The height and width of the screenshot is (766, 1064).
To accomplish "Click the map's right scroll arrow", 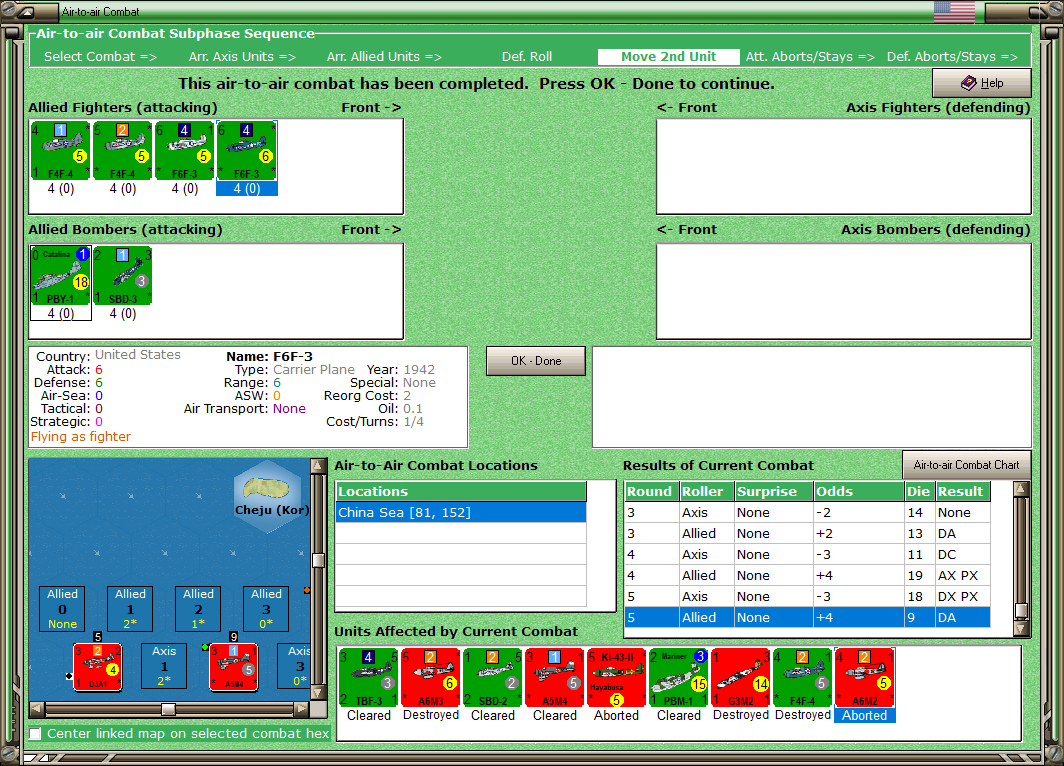I will point(302,709).
